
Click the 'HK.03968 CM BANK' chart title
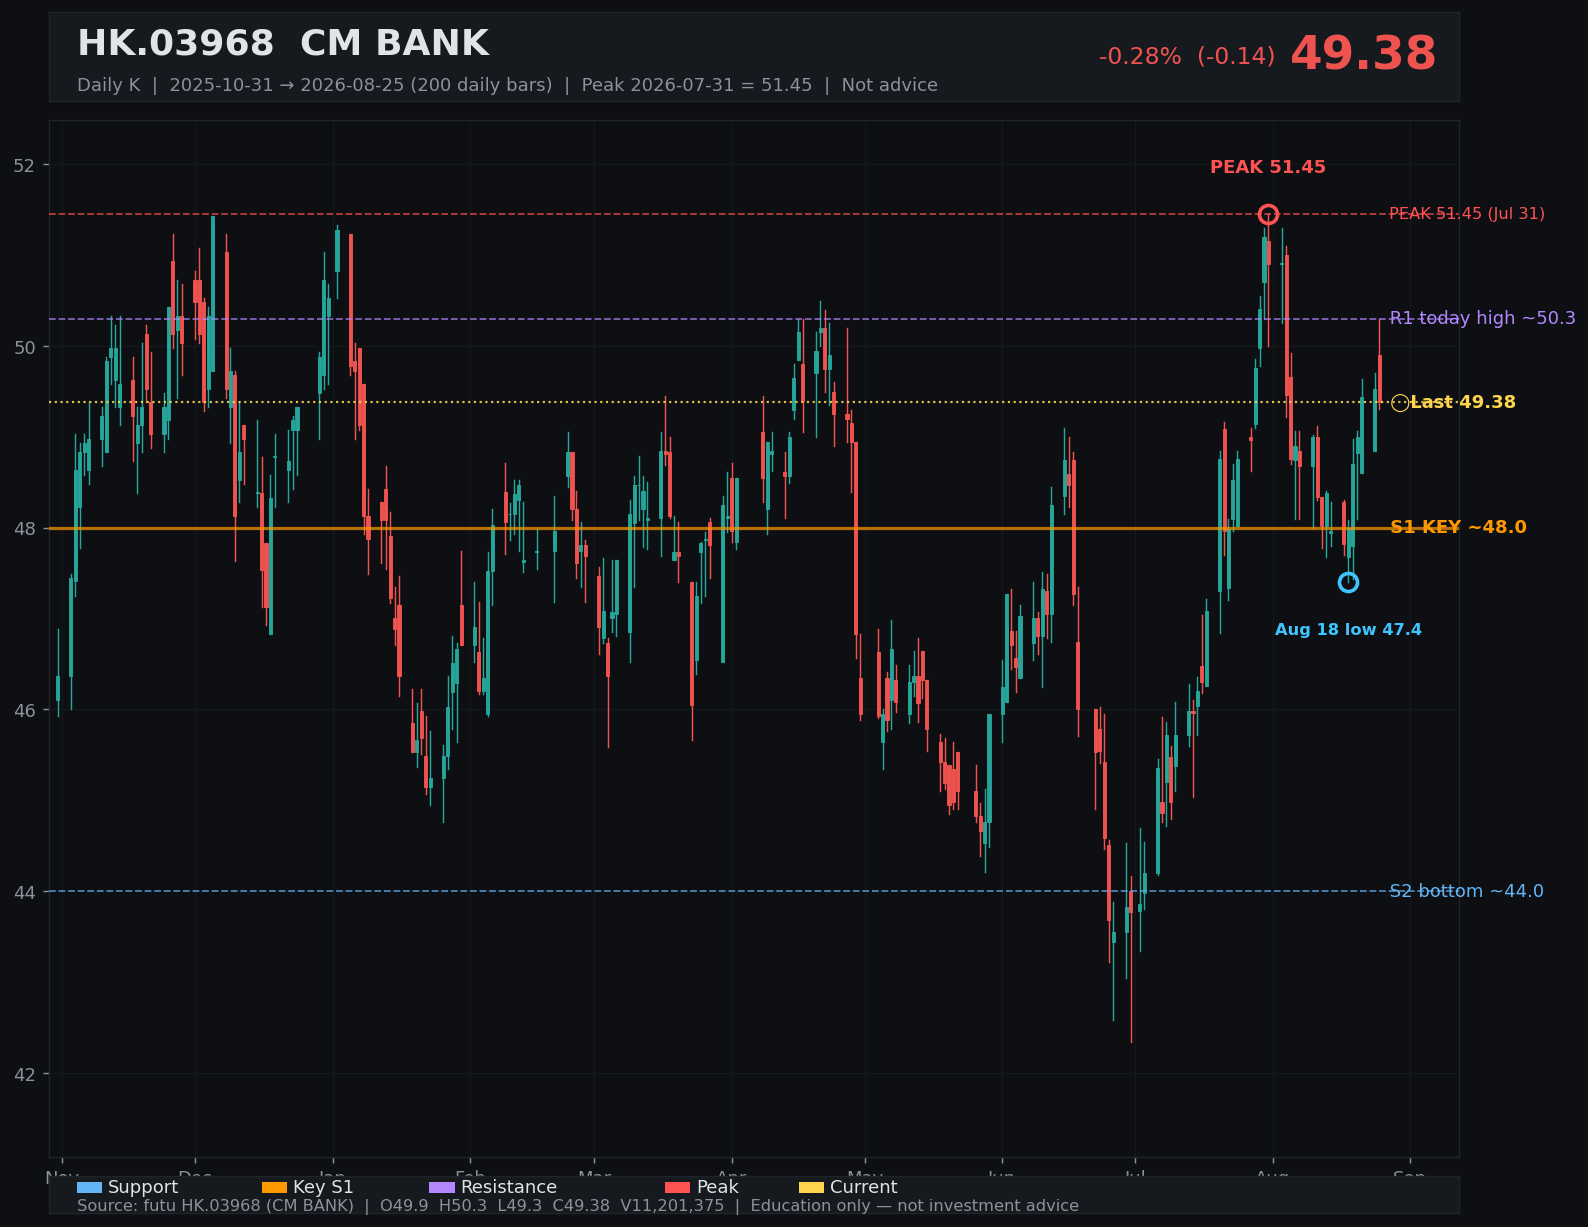click(283, 44)
